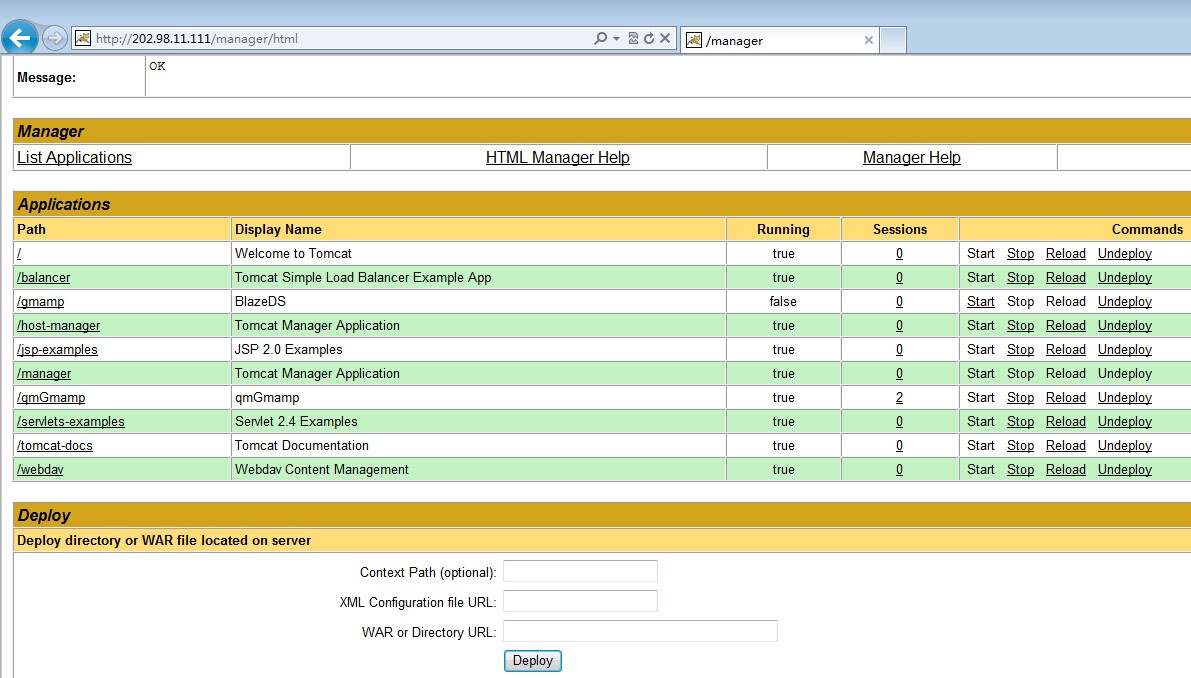The width and height of the screenshot is (1191, 678).
Task: Close the /manager tab
Action: [869, 40]
